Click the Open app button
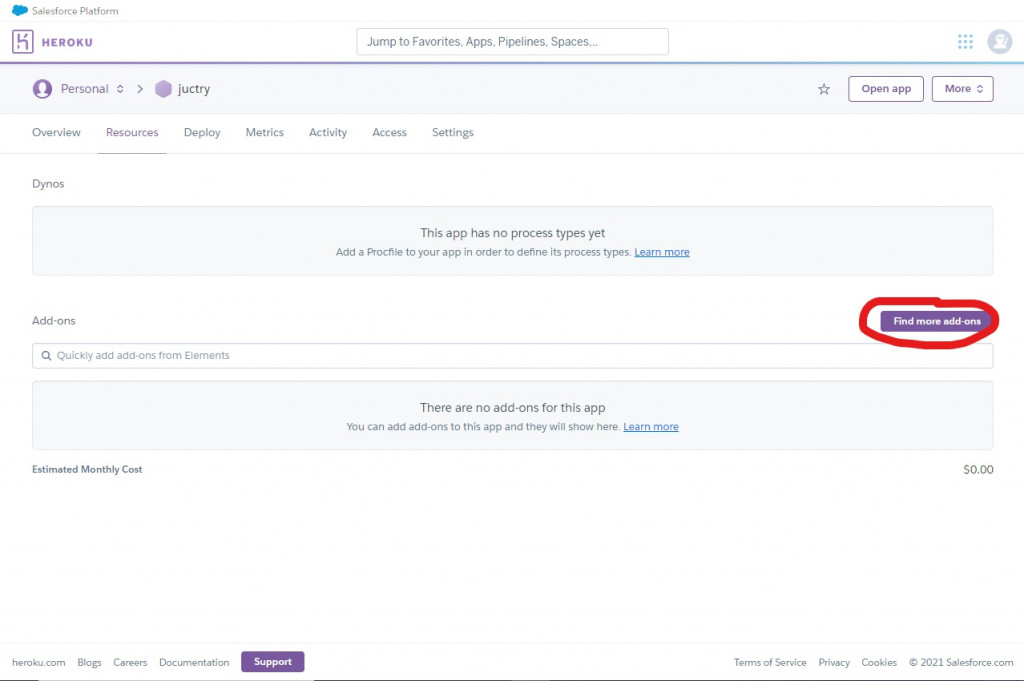 886,89
